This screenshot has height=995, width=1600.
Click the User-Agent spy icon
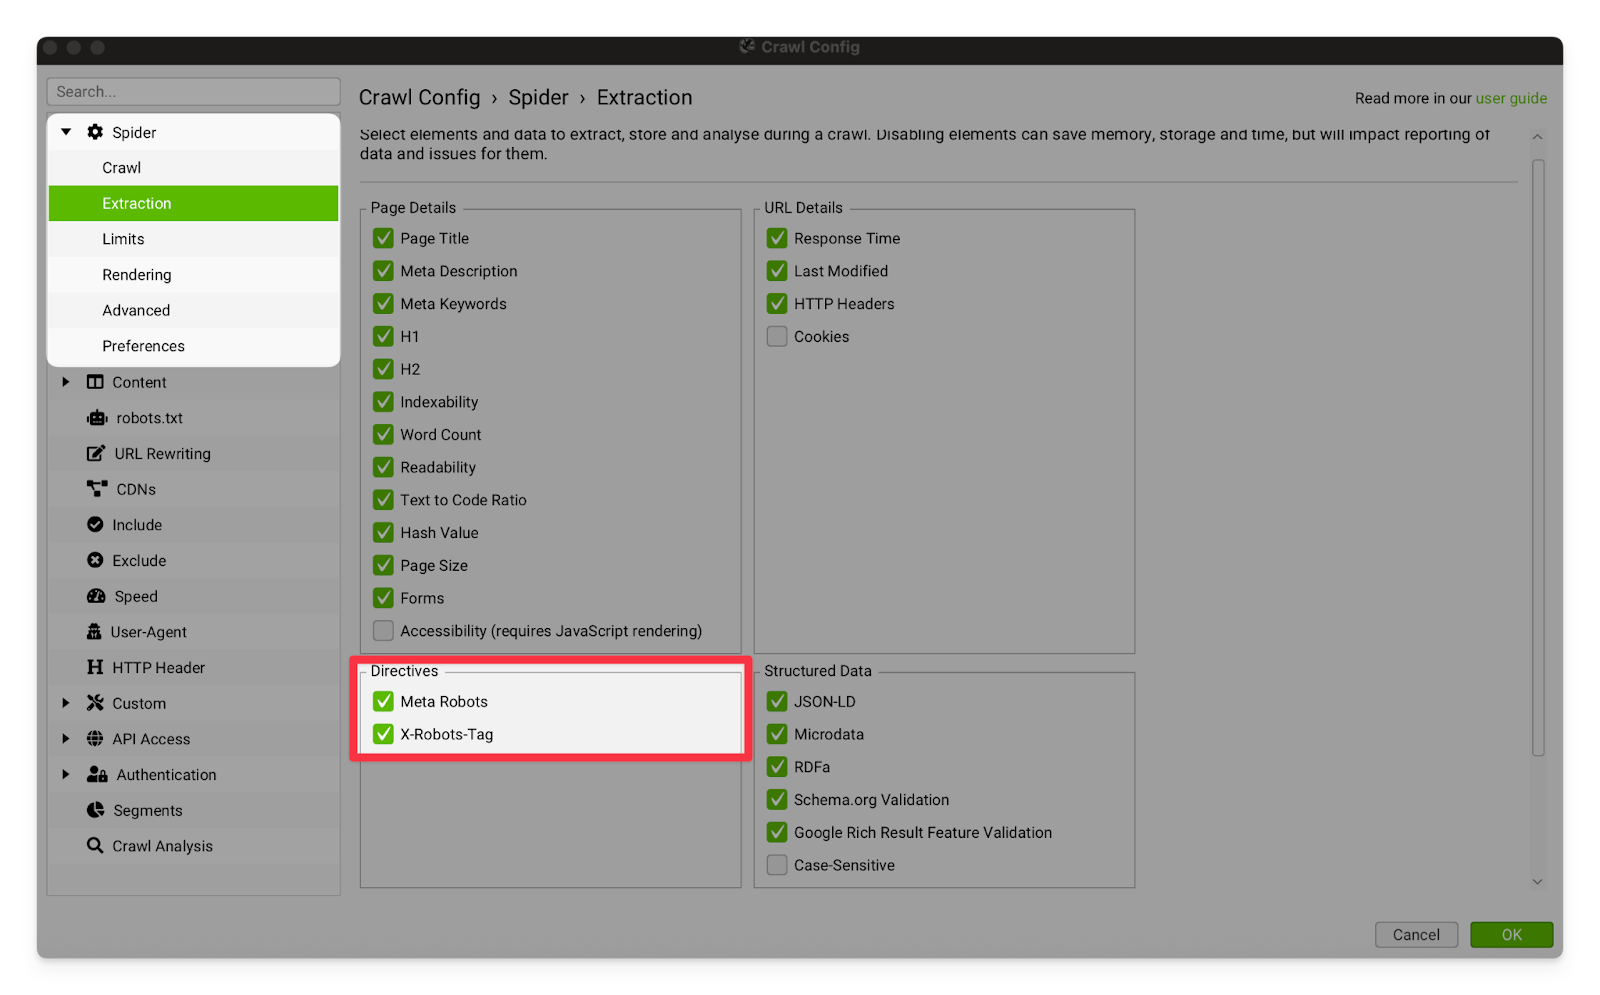pos(95,632)
